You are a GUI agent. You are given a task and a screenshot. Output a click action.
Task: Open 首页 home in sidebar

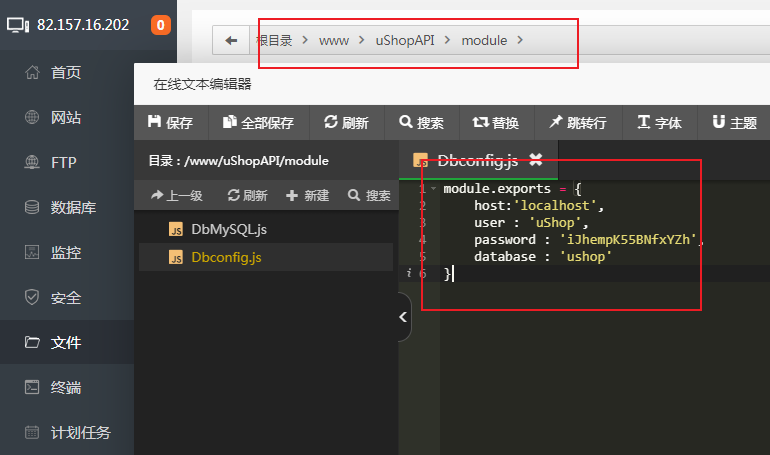click(53, 73)
